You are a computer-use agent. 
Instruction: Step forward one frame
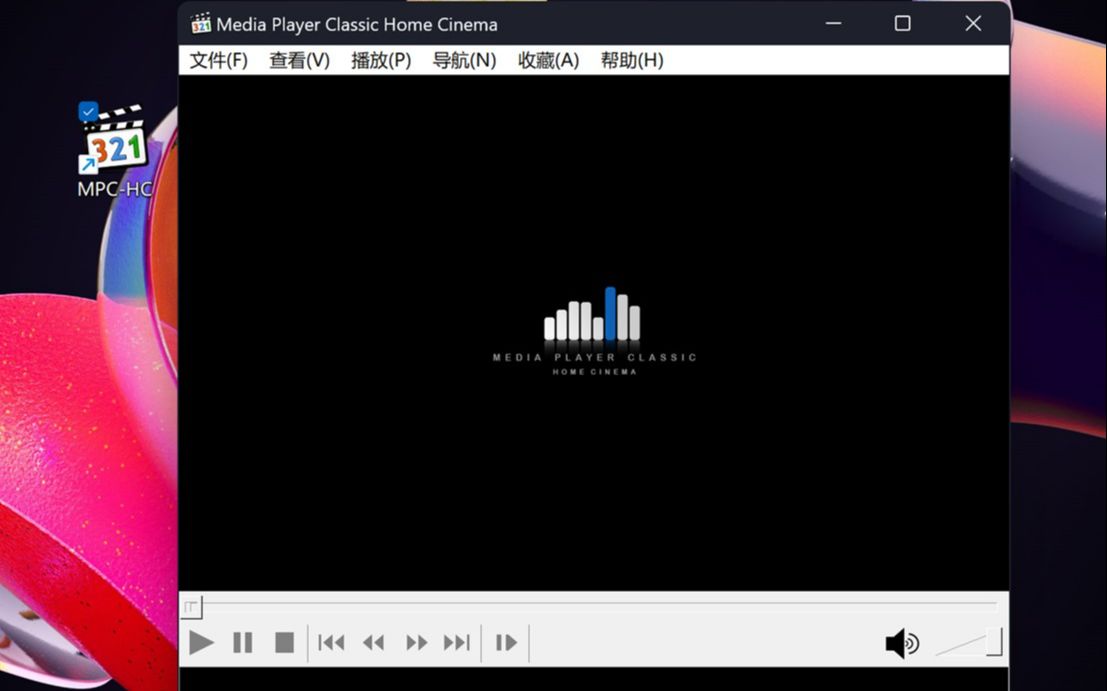505,643
